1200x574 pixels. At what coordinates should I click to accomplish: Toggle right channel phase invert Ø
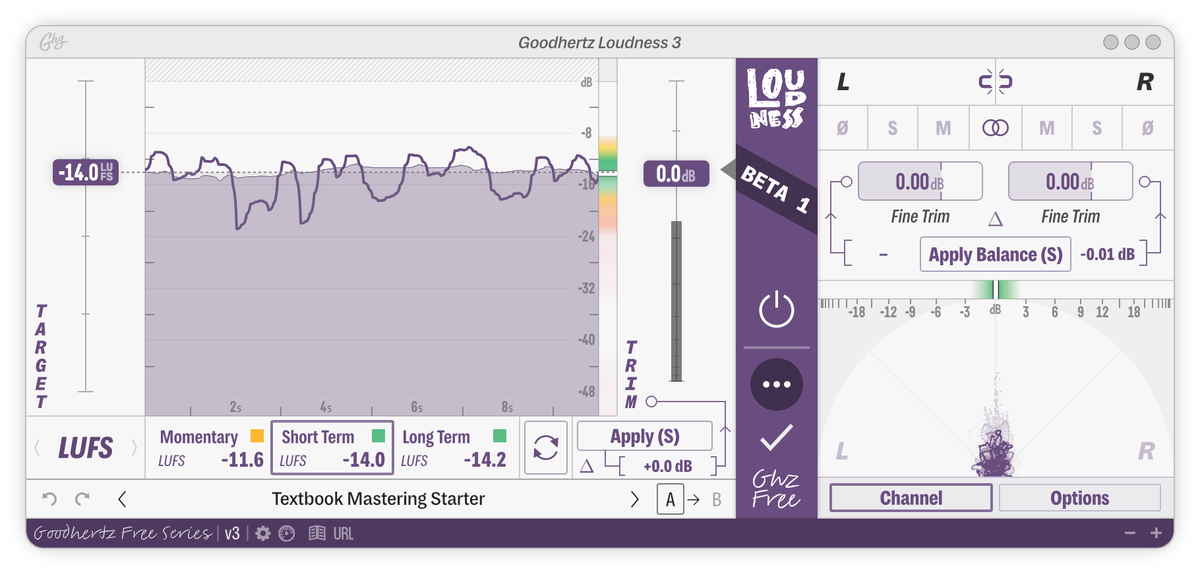1147,128
